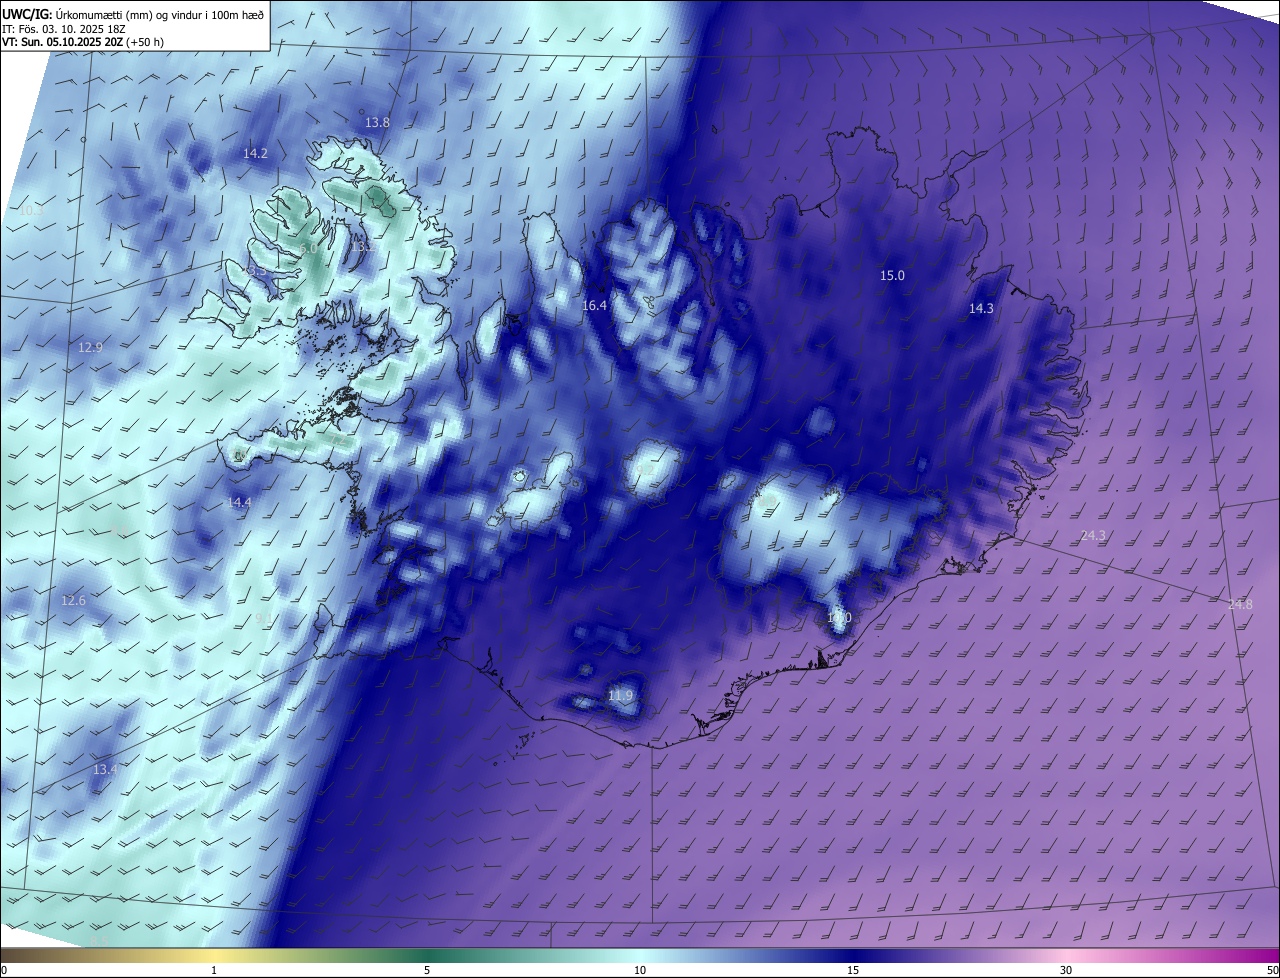The width and height of the screenshot is (1280, 978).
Task: Click the map value label '14.2'
Action: [x=255, y=153]
